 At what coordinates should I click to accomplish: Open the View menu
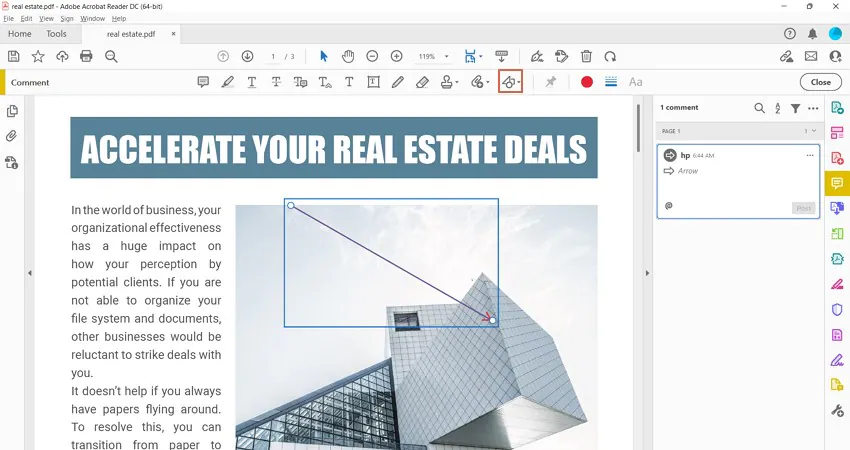(46, 18)
